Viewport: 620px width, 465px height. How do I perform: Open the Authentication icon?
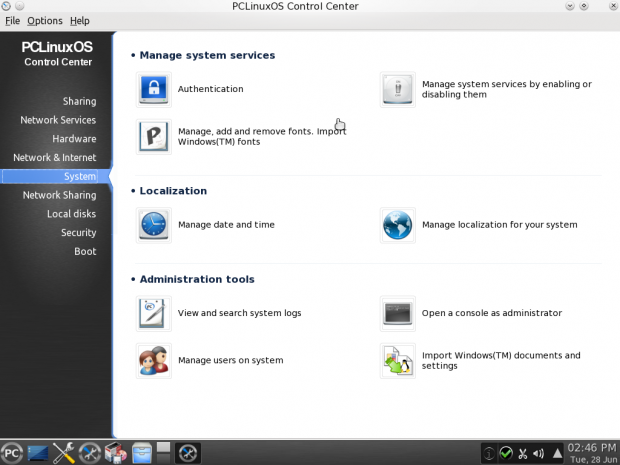[x=153, y=89]
